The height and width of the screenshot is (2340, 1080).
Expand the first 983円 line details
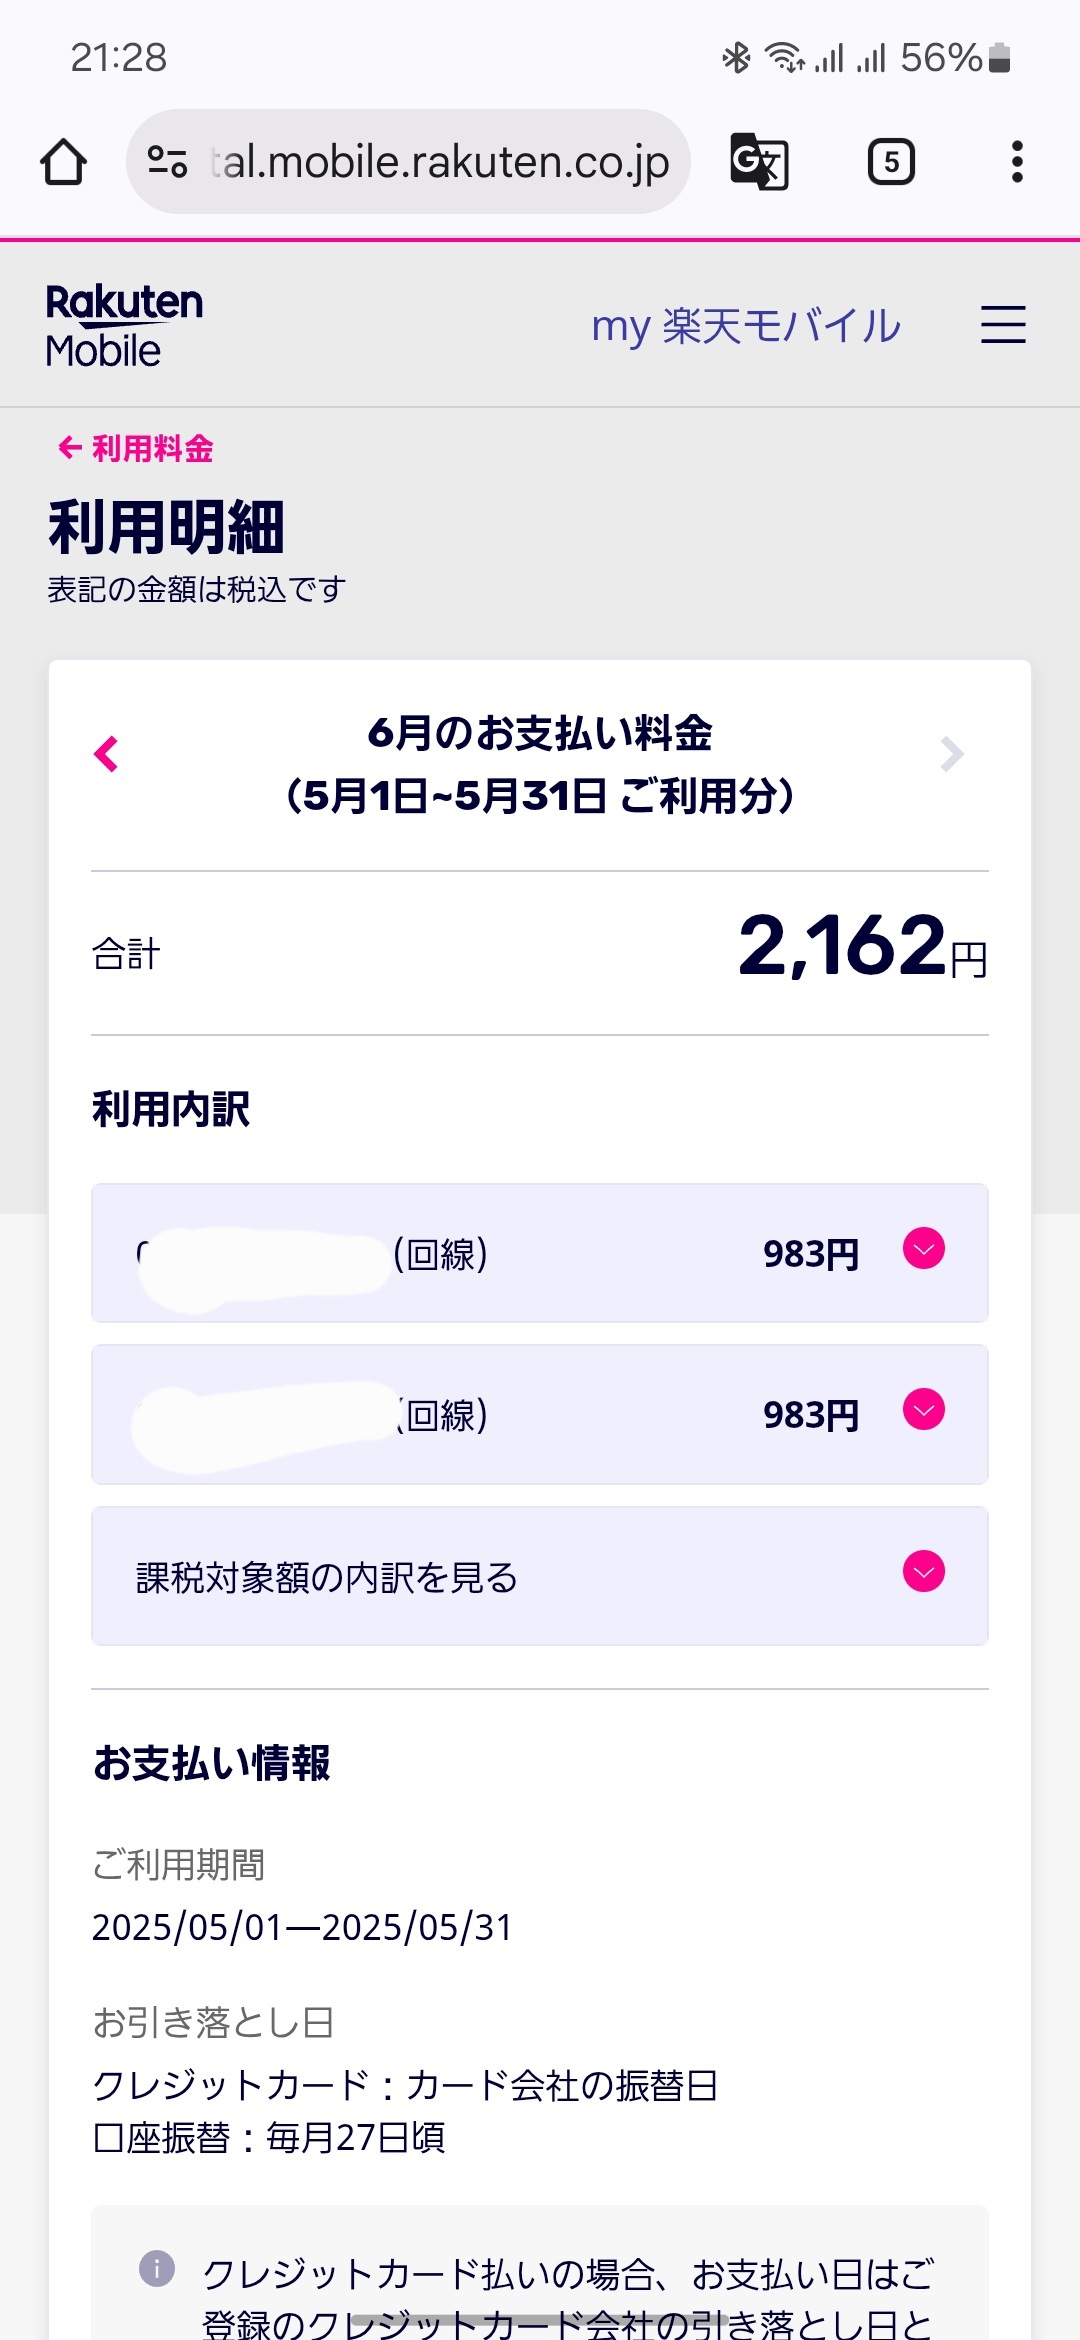pyautogui.click(x=923, y=1249)
